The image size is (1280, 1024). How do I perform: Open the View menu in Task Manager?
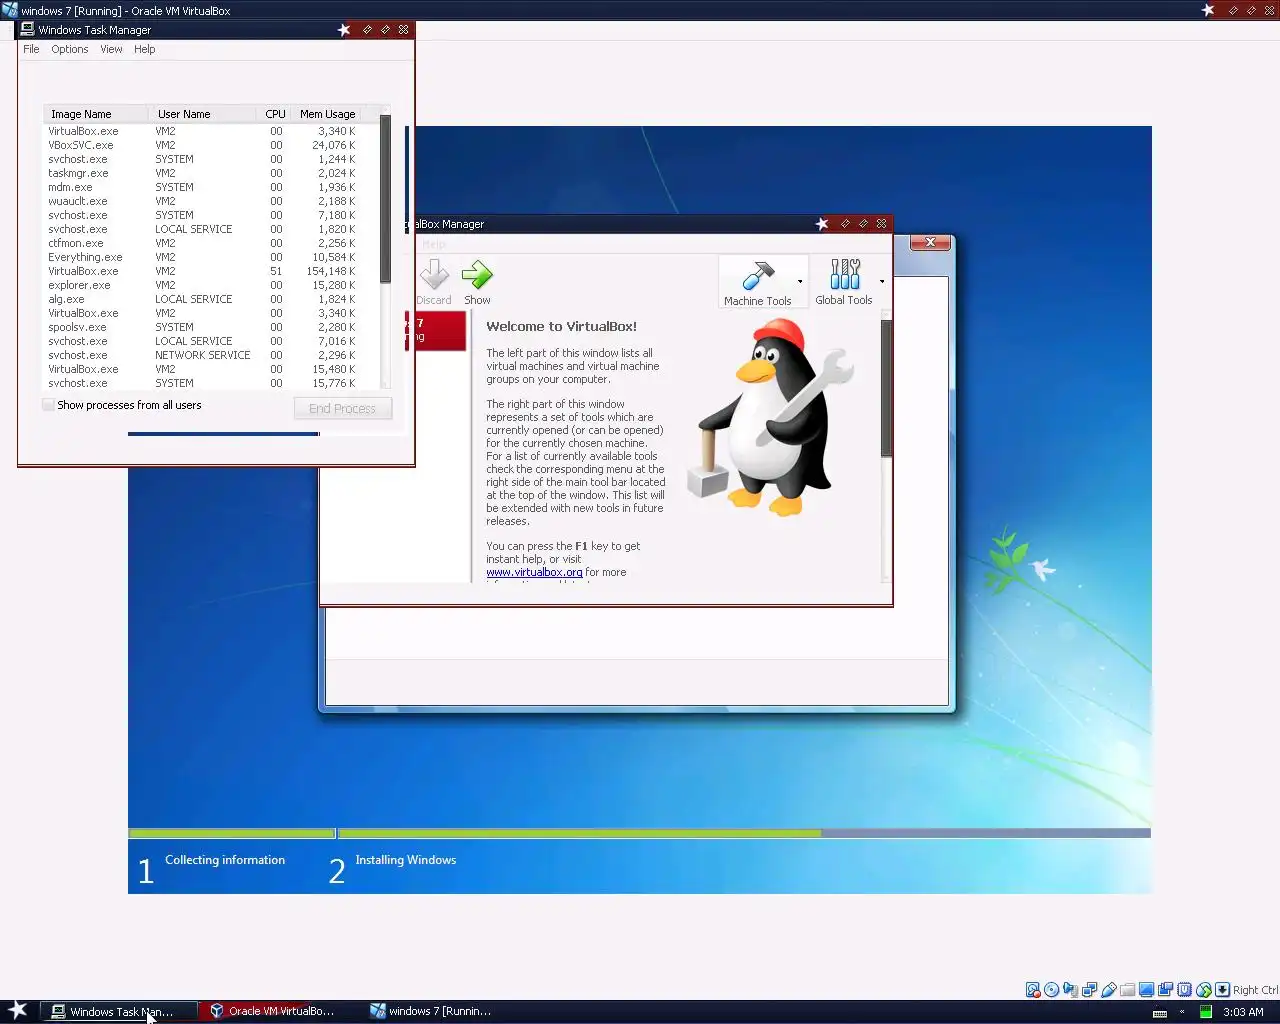pyautogui.click(x=111, y=49)
